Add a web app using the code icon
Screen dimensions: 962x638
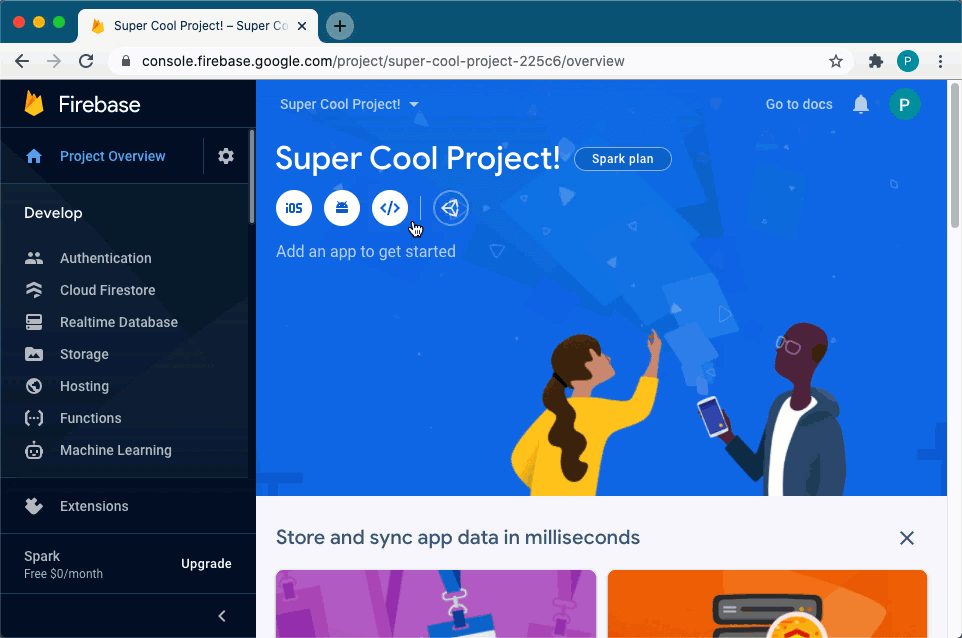(x=390, y=208)
